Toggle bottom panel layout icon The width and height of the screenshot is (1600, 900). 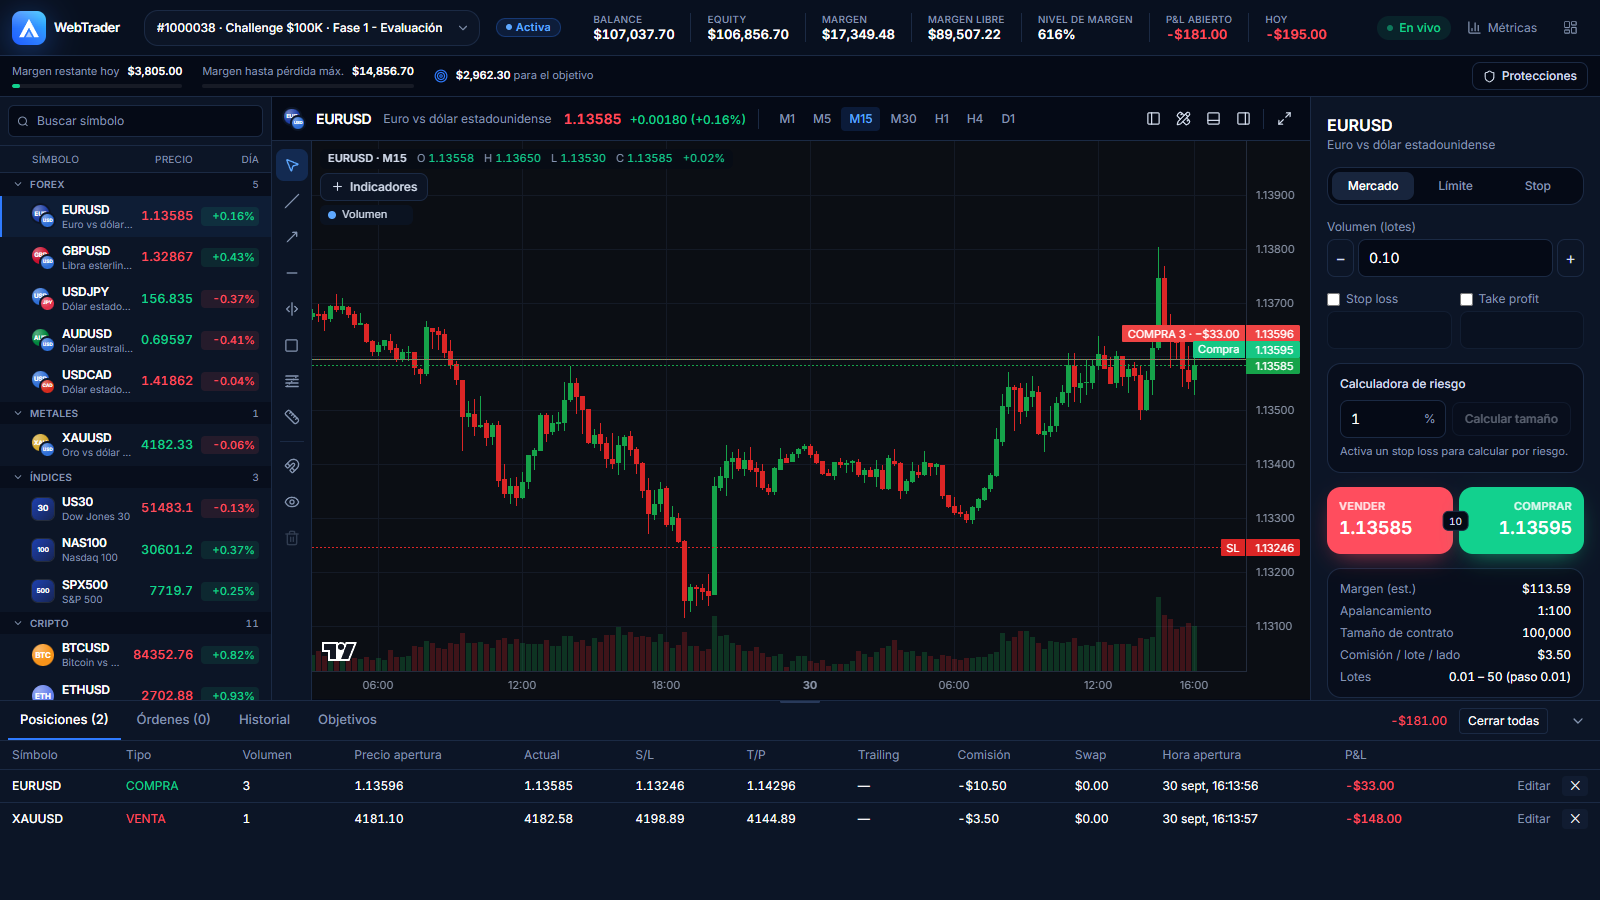pyautogui.click(x=1213, y=119)
